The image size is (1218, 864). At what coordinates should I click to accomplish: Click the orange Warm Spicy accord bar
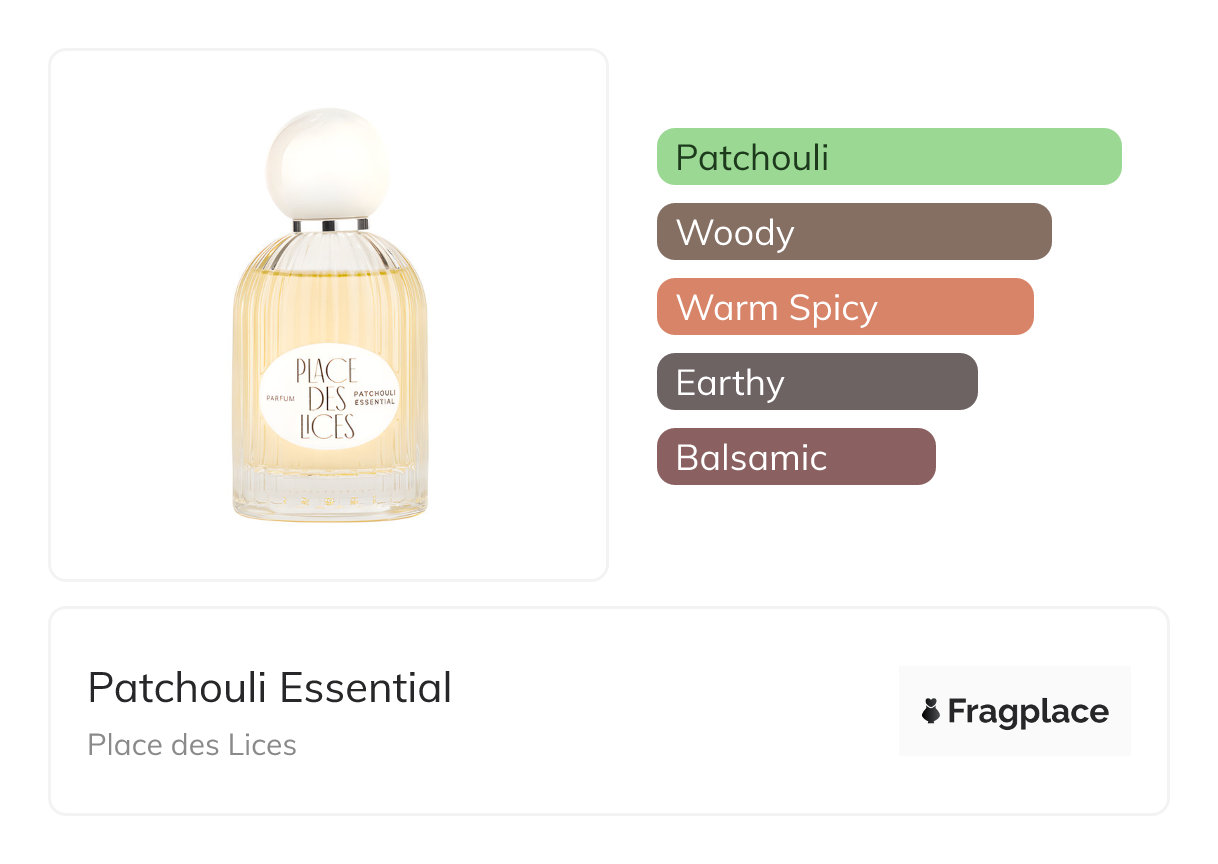point(844,307)
